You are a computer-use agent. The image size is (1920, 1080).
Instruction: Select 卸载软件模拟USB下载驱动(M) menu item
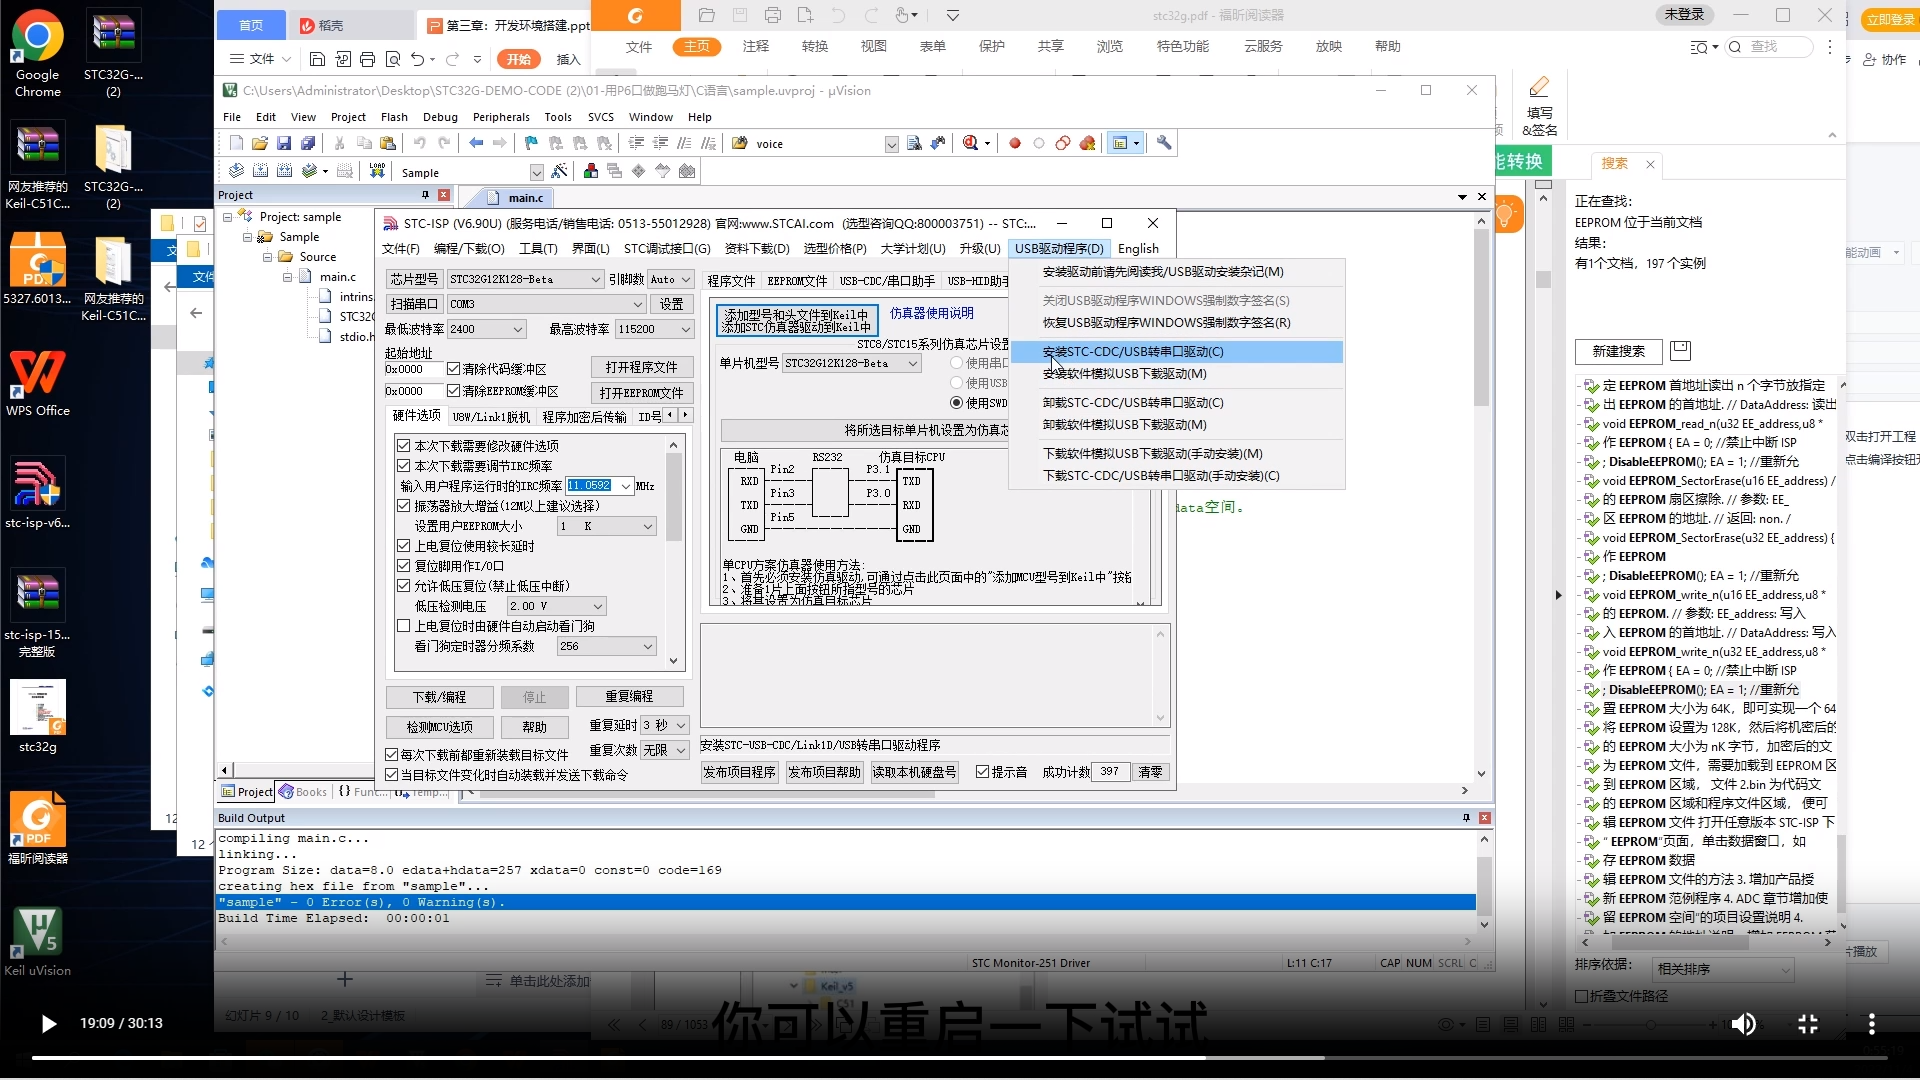1176,424
